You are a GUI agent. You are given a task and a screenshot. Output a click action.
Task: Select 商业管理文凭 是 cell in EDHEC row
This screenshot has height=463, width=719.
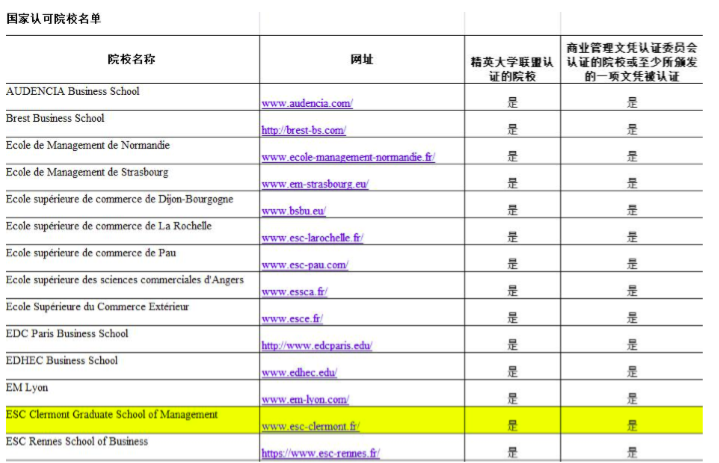coord(632,366)
